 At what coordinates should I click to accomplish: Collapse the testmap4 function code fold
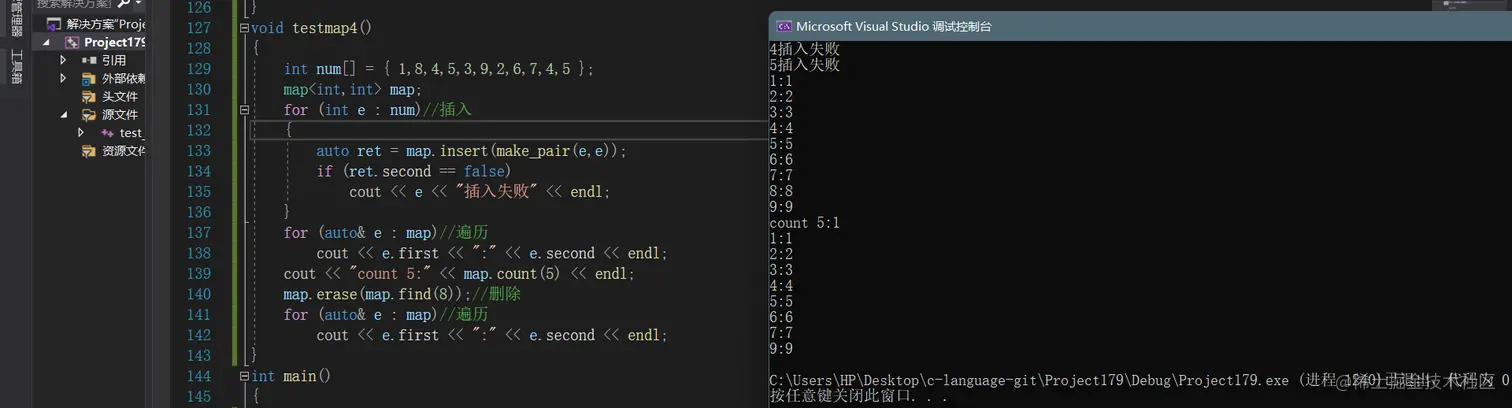[x=244, y=28]
